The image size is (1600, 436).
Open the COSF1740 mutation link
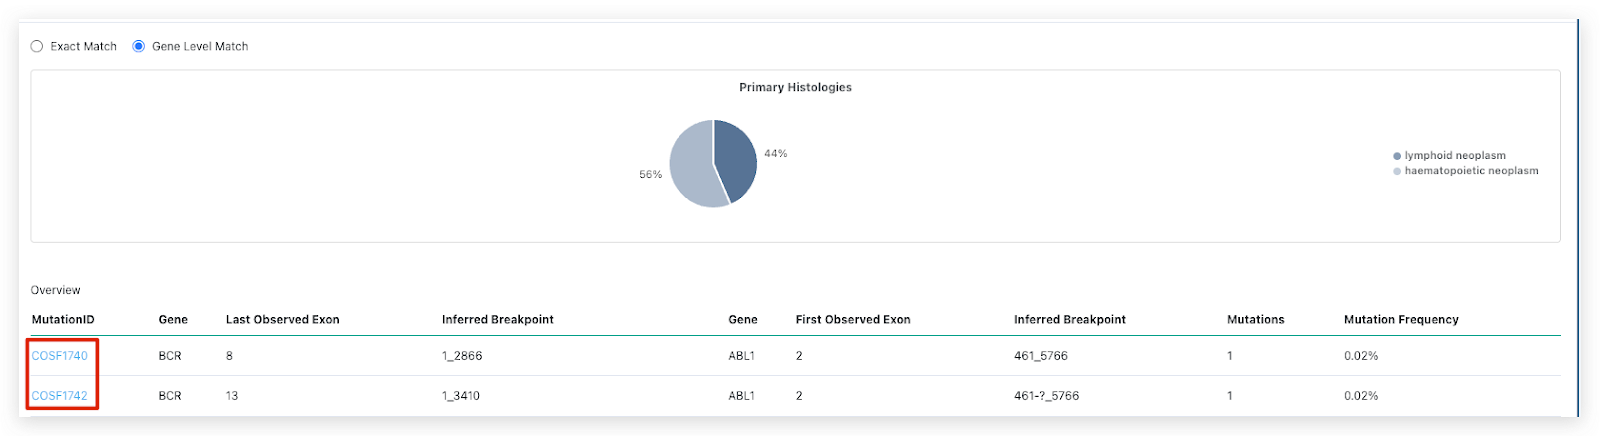[x=60, y=356]
